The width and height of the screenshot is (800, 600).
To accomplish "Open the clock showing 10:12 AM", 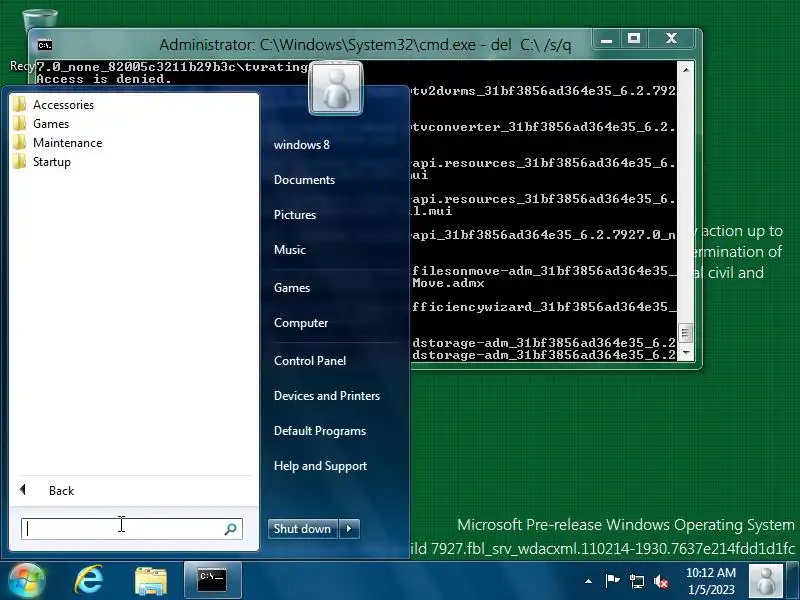I will click(x=711, y=581).
